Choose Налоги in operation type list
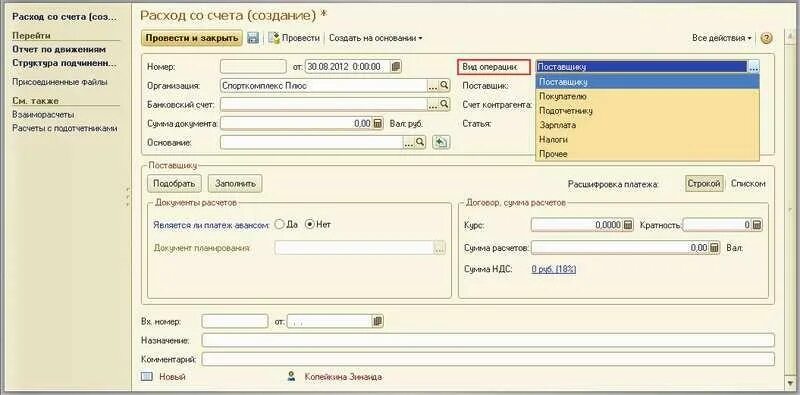 point(647,139)
